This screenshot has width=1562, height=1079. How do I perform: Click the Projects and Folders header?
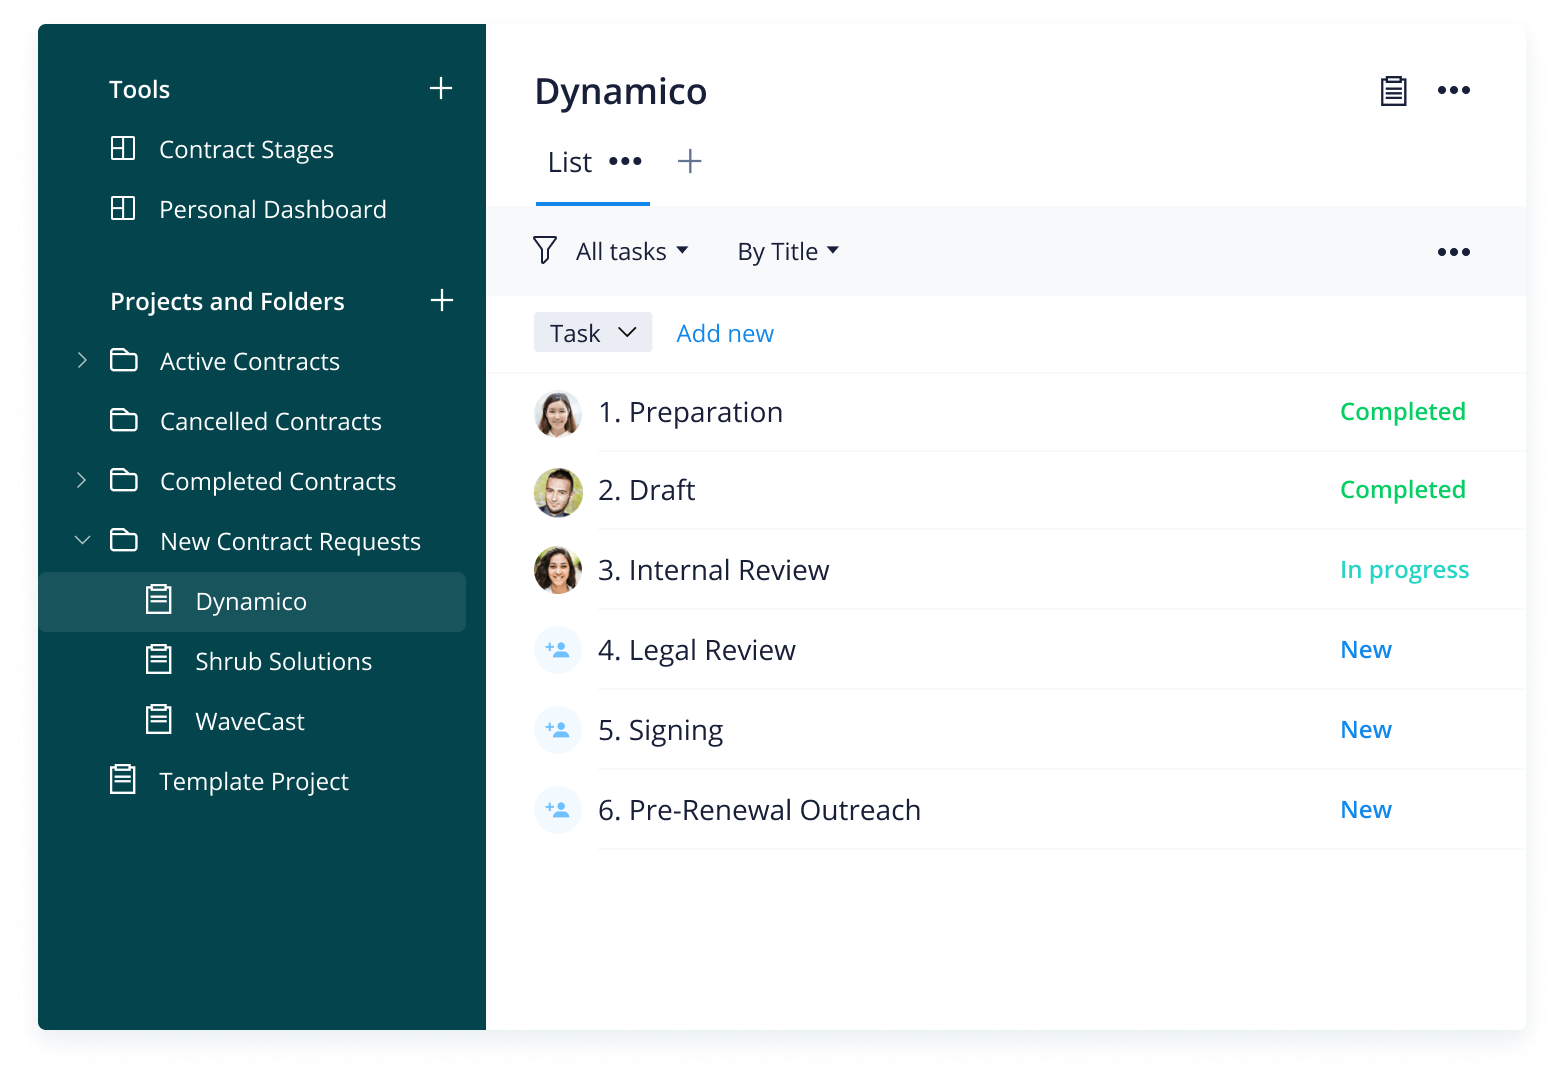click(x=228, y=301)
